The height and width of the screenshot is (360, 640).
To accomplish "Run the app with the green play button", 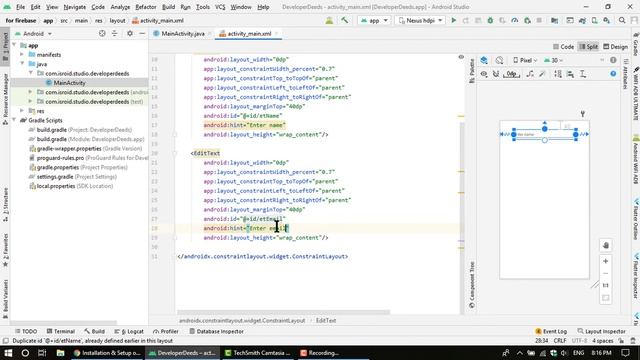I will 453,20.
